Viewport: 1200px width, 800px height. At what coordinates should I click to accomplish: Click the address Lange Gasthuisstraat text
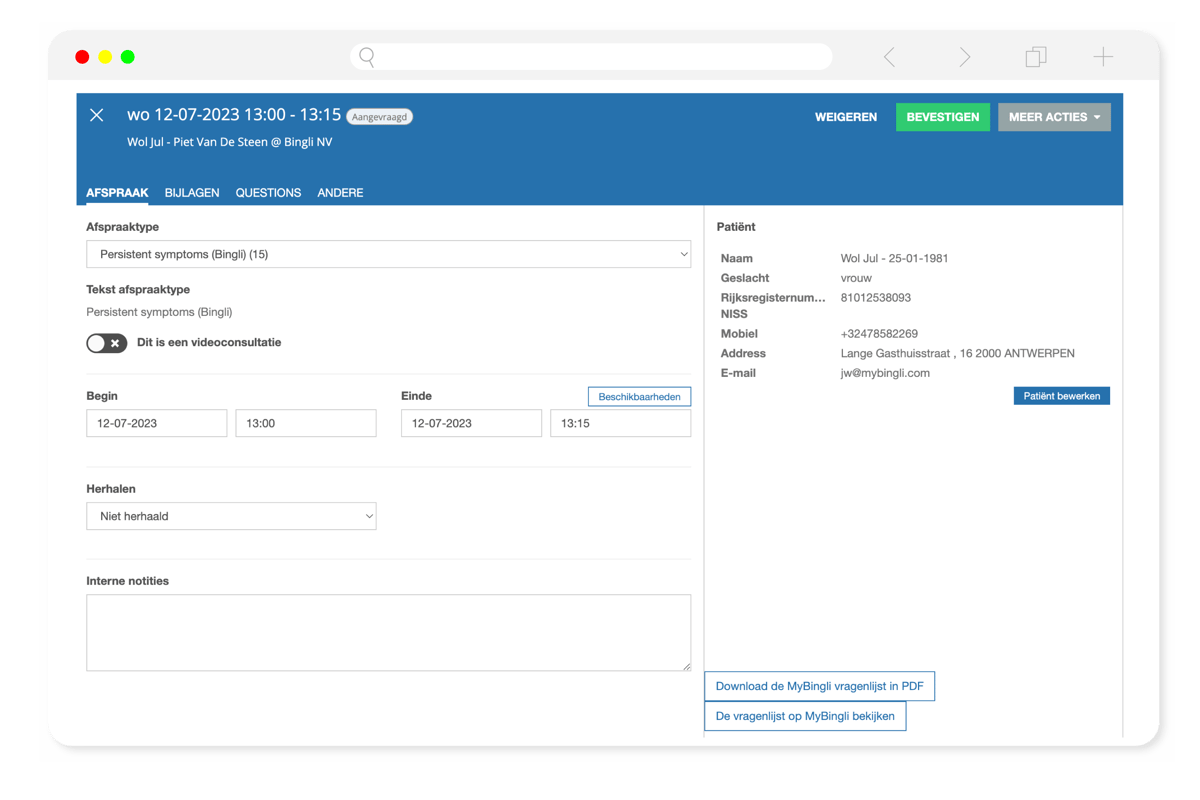click(x=958, y=354)
